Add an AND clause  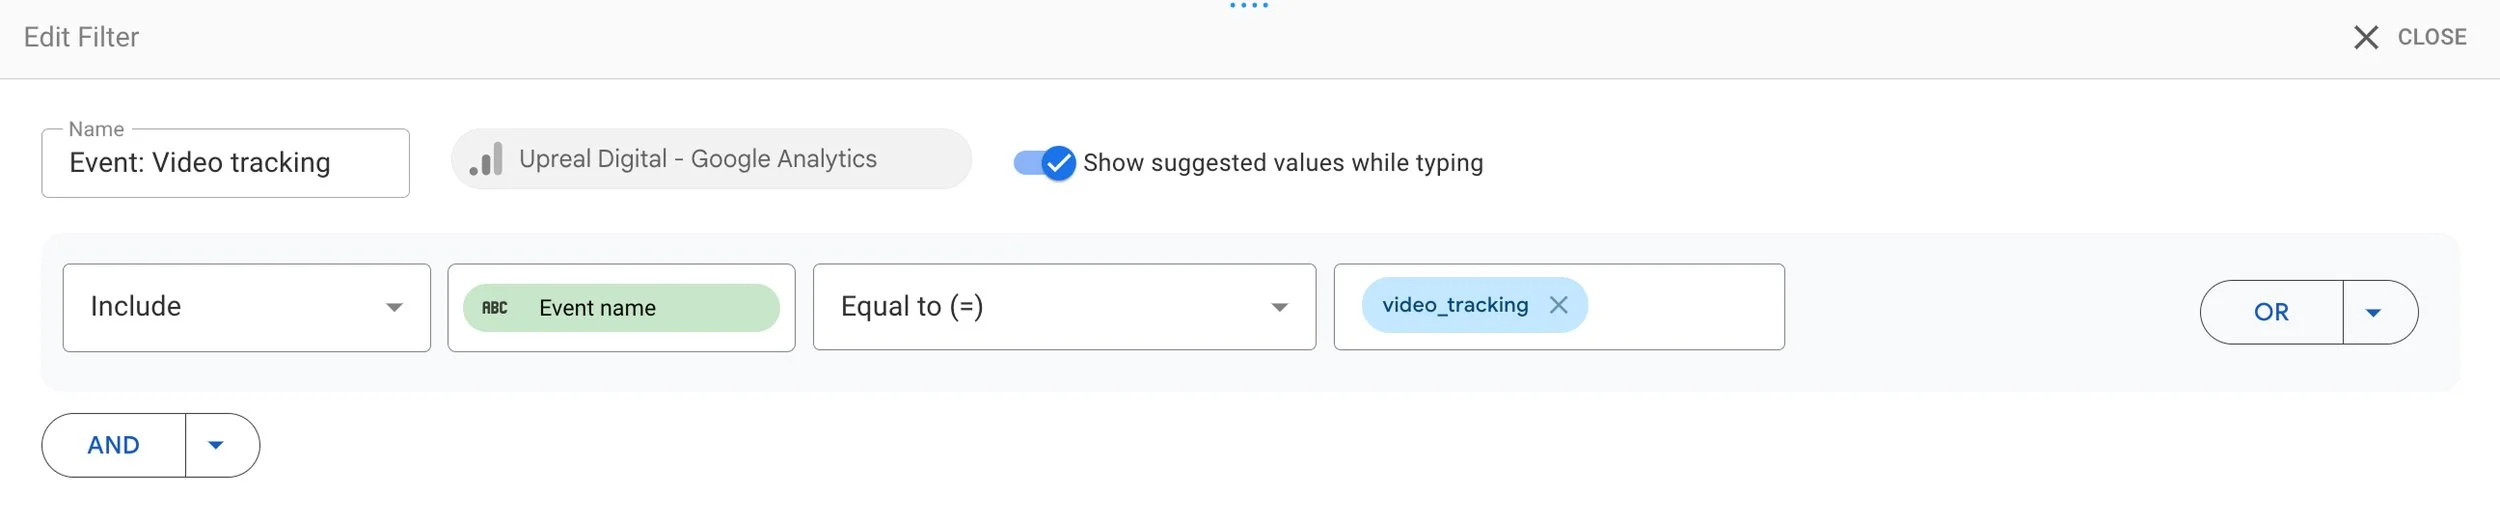click(114, 446)
